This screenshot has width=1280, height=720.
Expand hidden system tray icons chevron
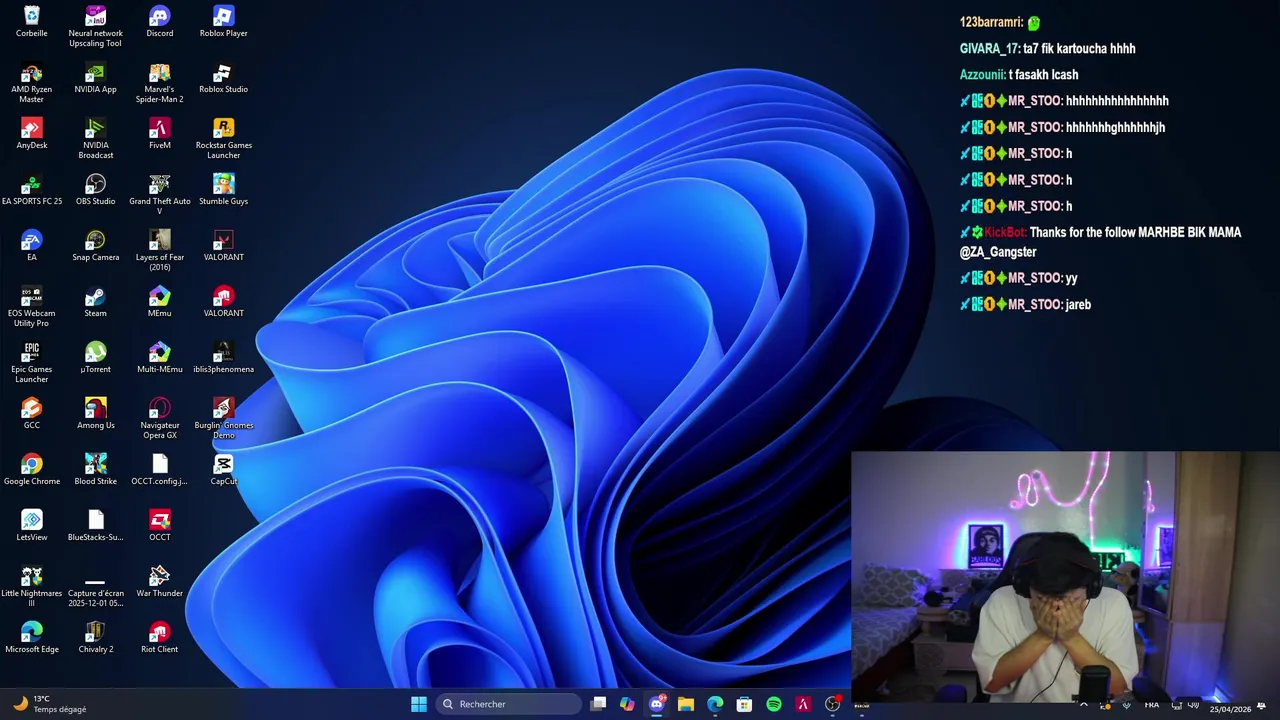(x=1083, y=705)
